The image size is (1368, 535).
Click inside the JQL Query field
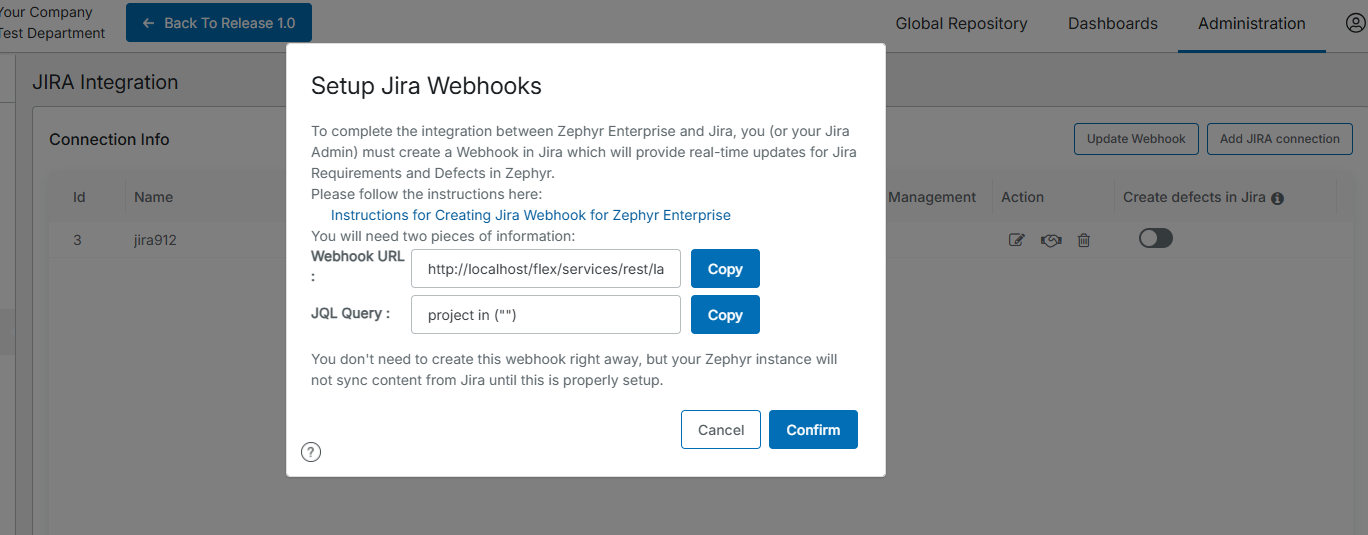tap(545, 314)
